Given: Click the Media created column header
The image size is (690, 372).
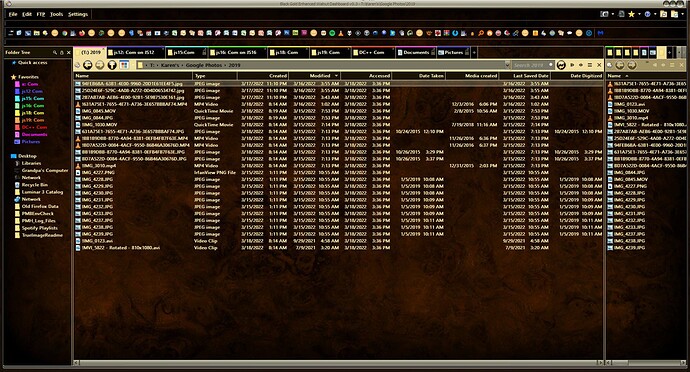Looking at the screenshot, I should pos(472,76).
